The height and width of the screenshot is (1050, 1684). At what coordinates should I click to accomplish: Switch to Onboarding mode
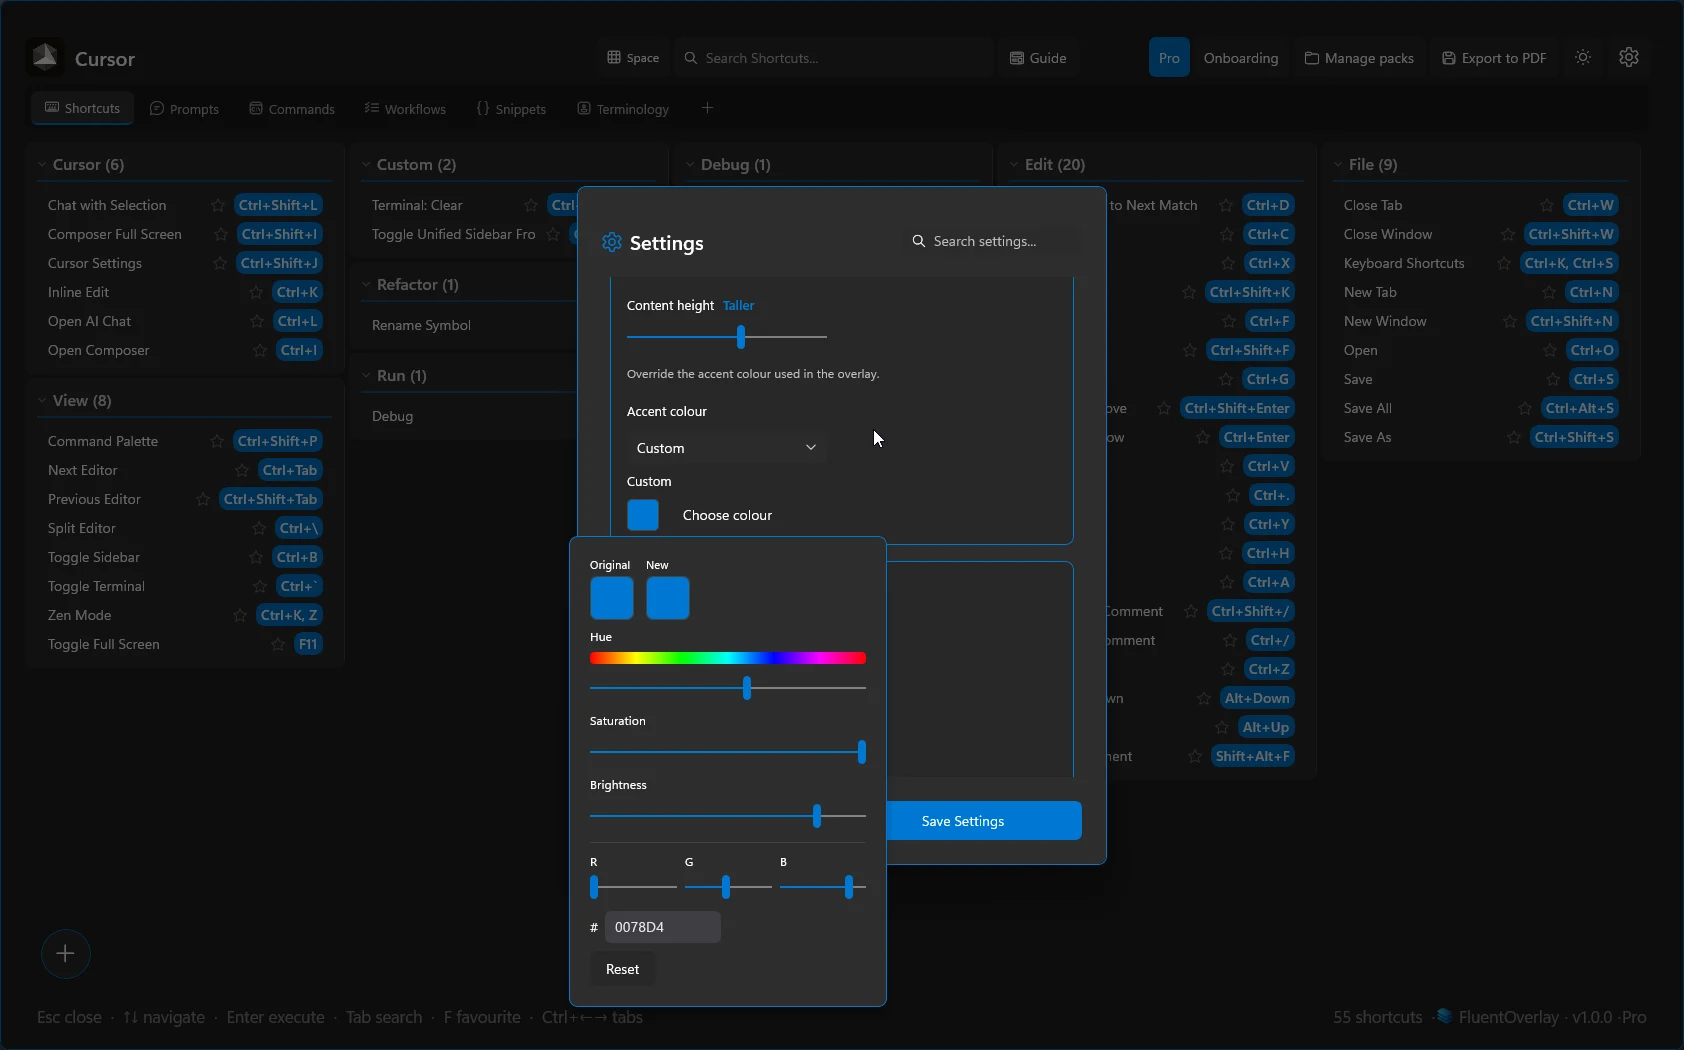1240,58
